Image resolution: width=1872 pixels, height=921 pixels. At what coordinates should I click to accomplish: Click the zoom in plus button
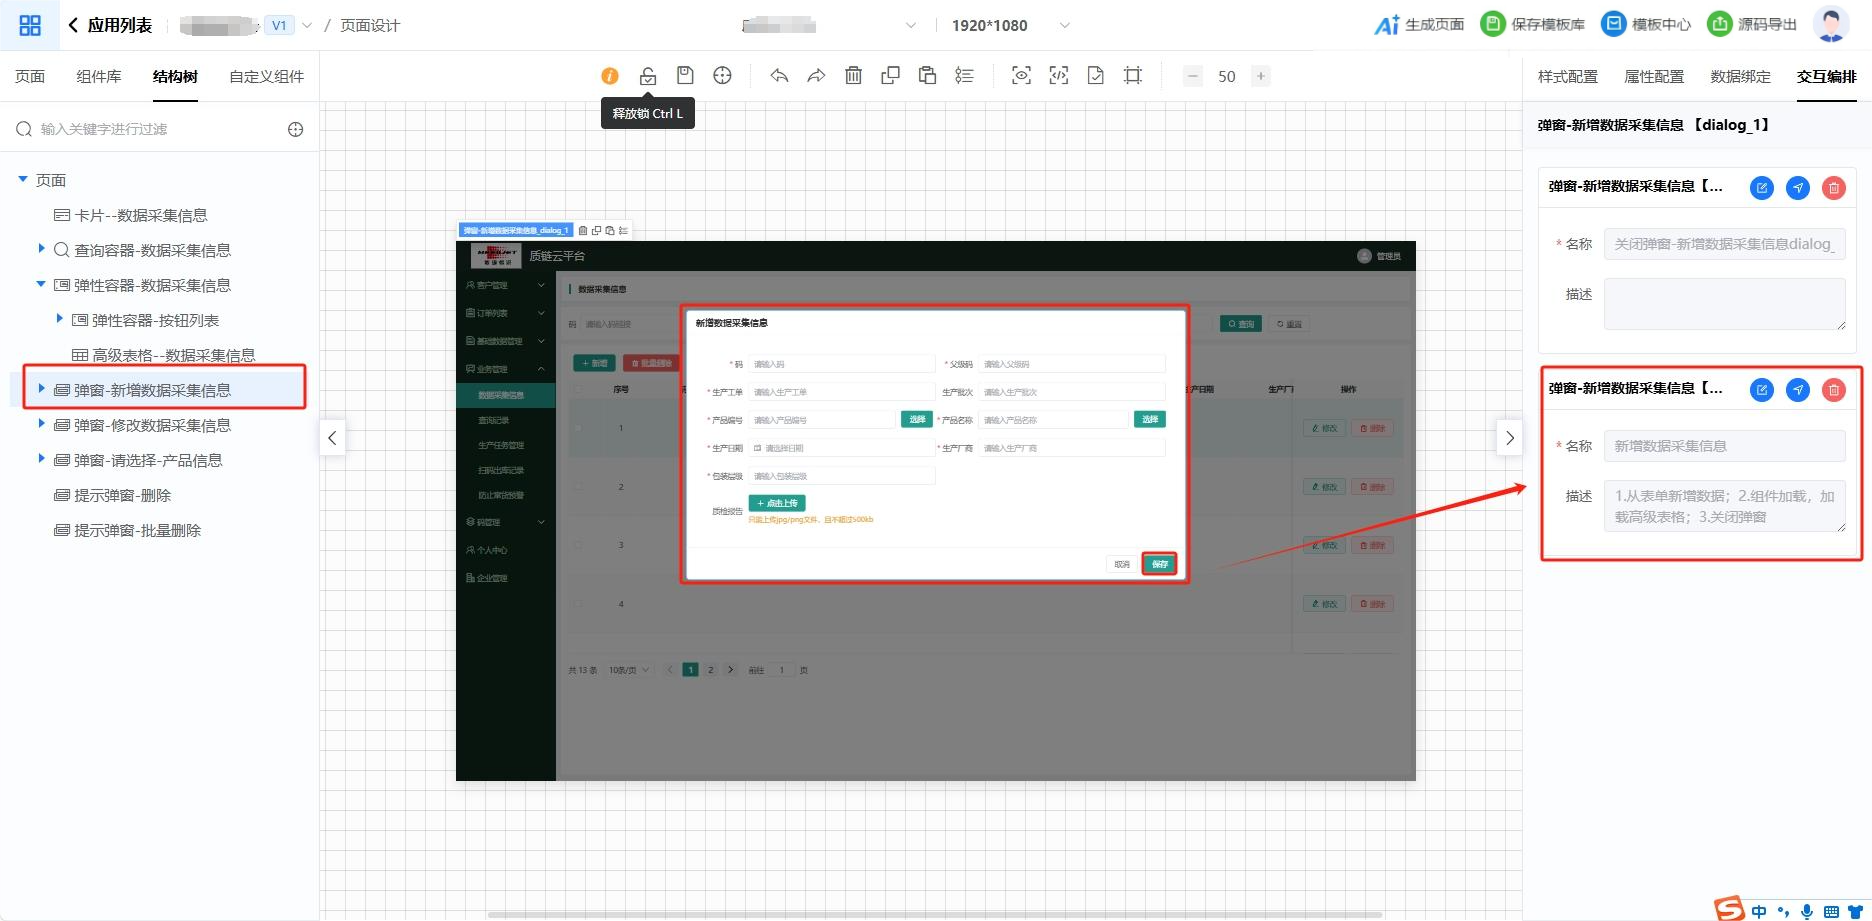click(x=1261, y=76)
